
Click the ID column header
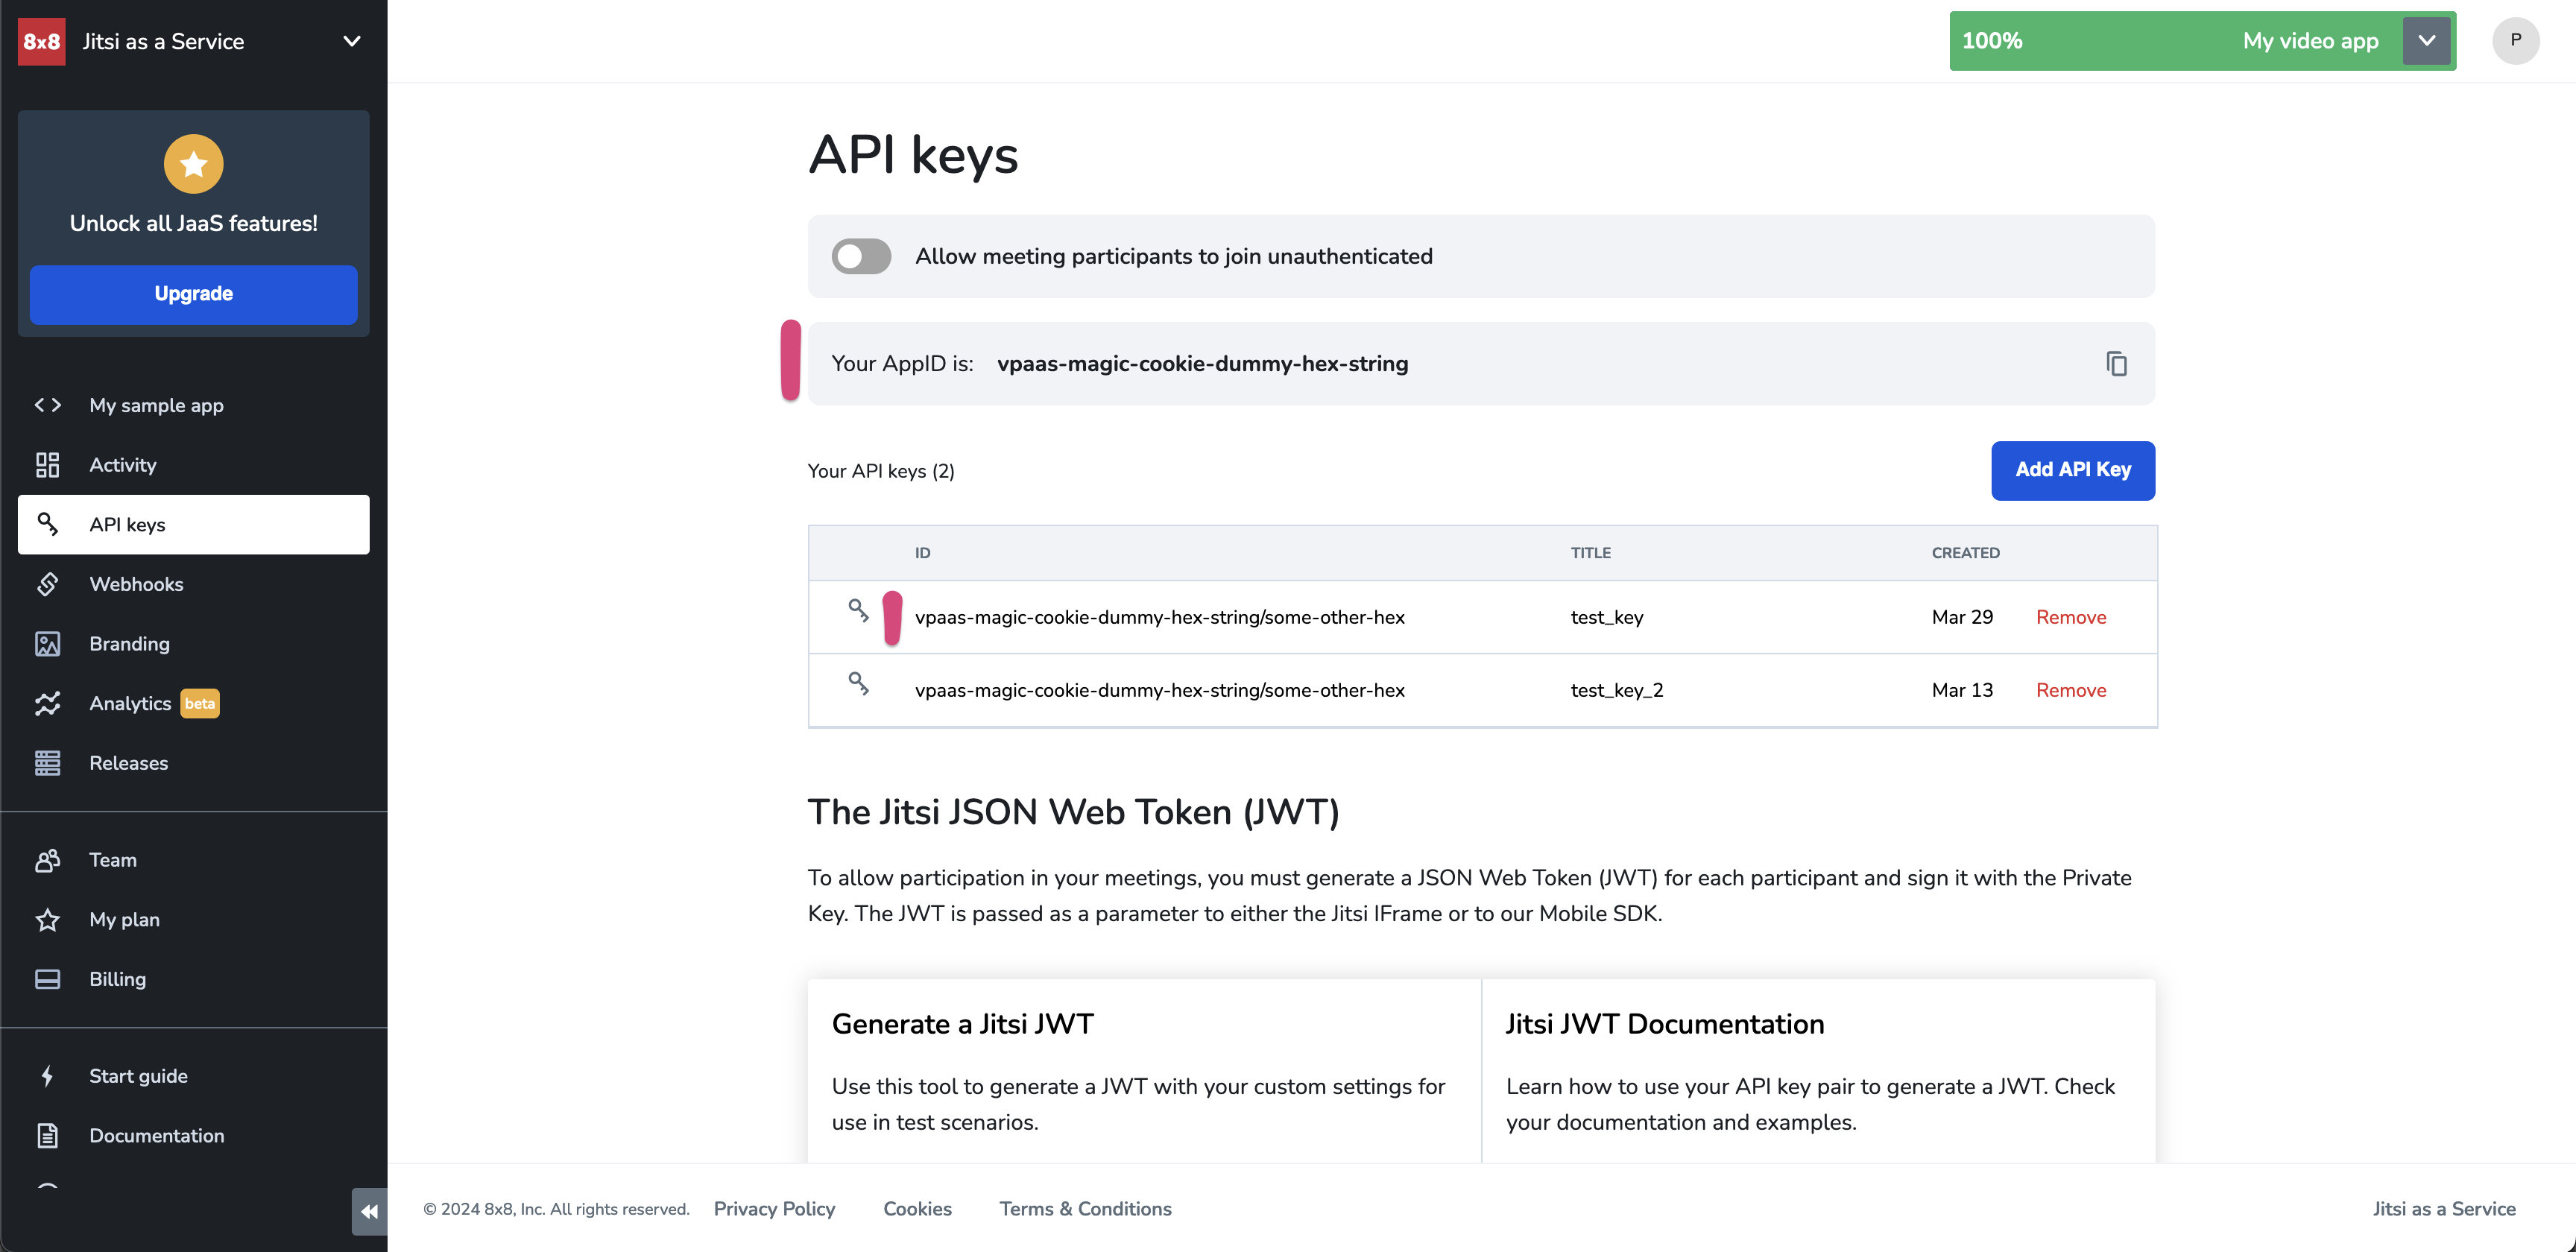[922, 553]
